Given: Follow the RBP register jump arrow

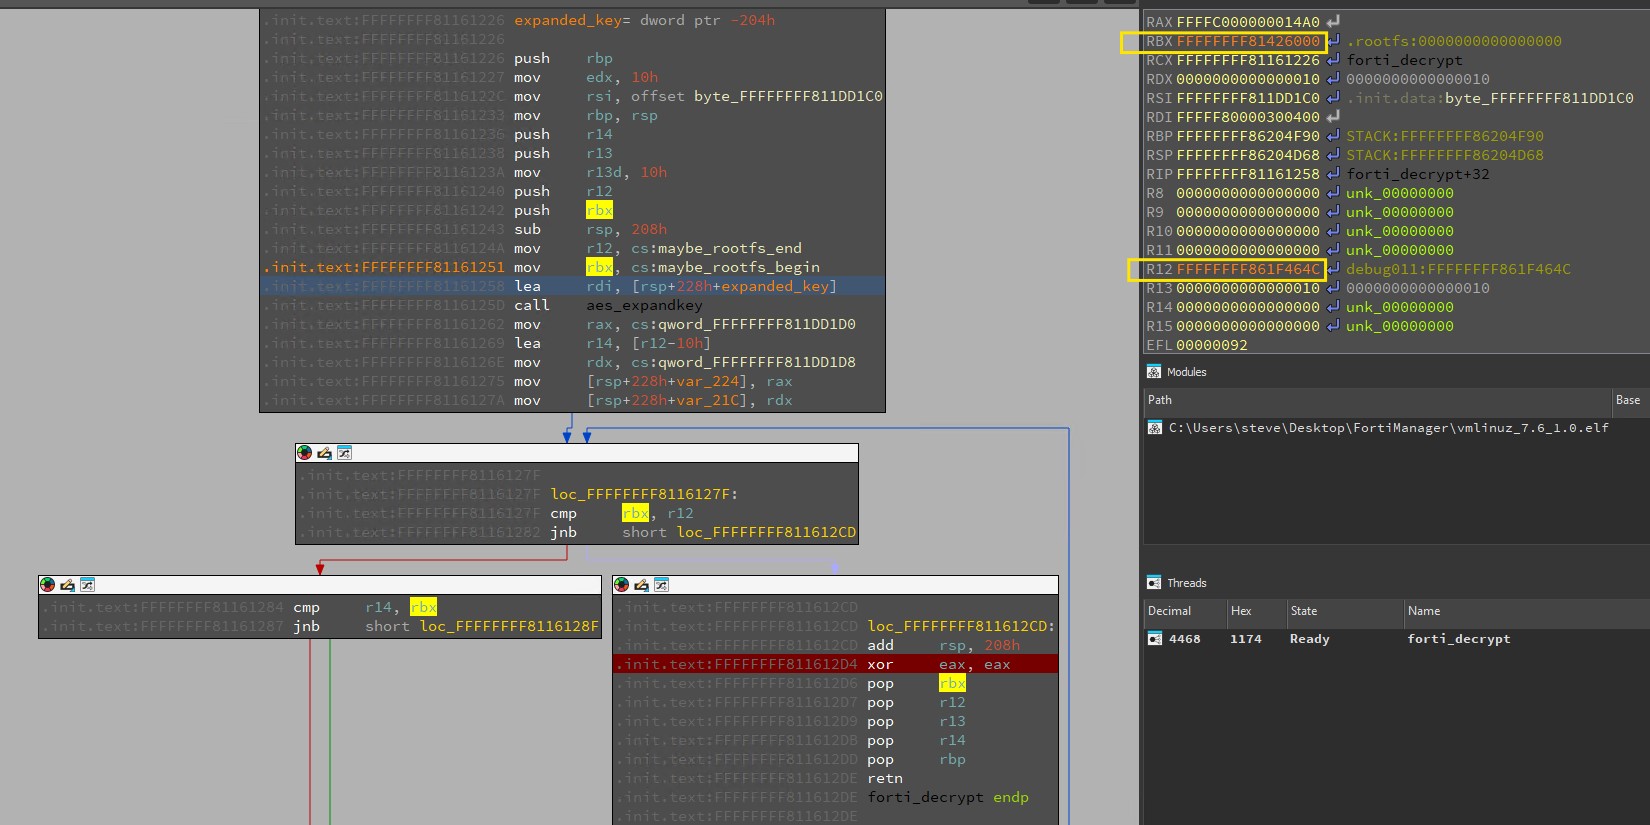Looking at the screenshot, I should 1333,136.
